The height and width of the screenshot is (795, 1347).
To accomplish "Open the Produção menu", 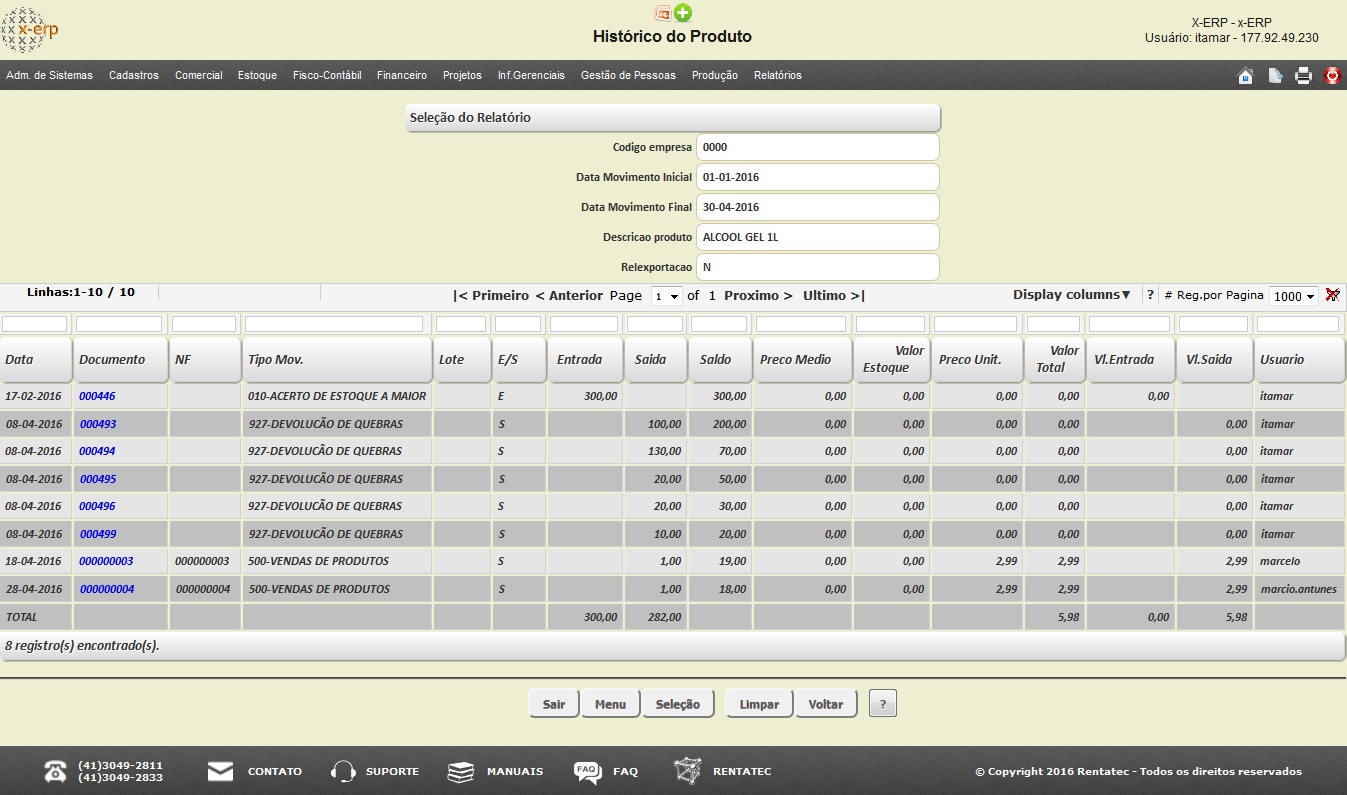I will click(715, 75).
